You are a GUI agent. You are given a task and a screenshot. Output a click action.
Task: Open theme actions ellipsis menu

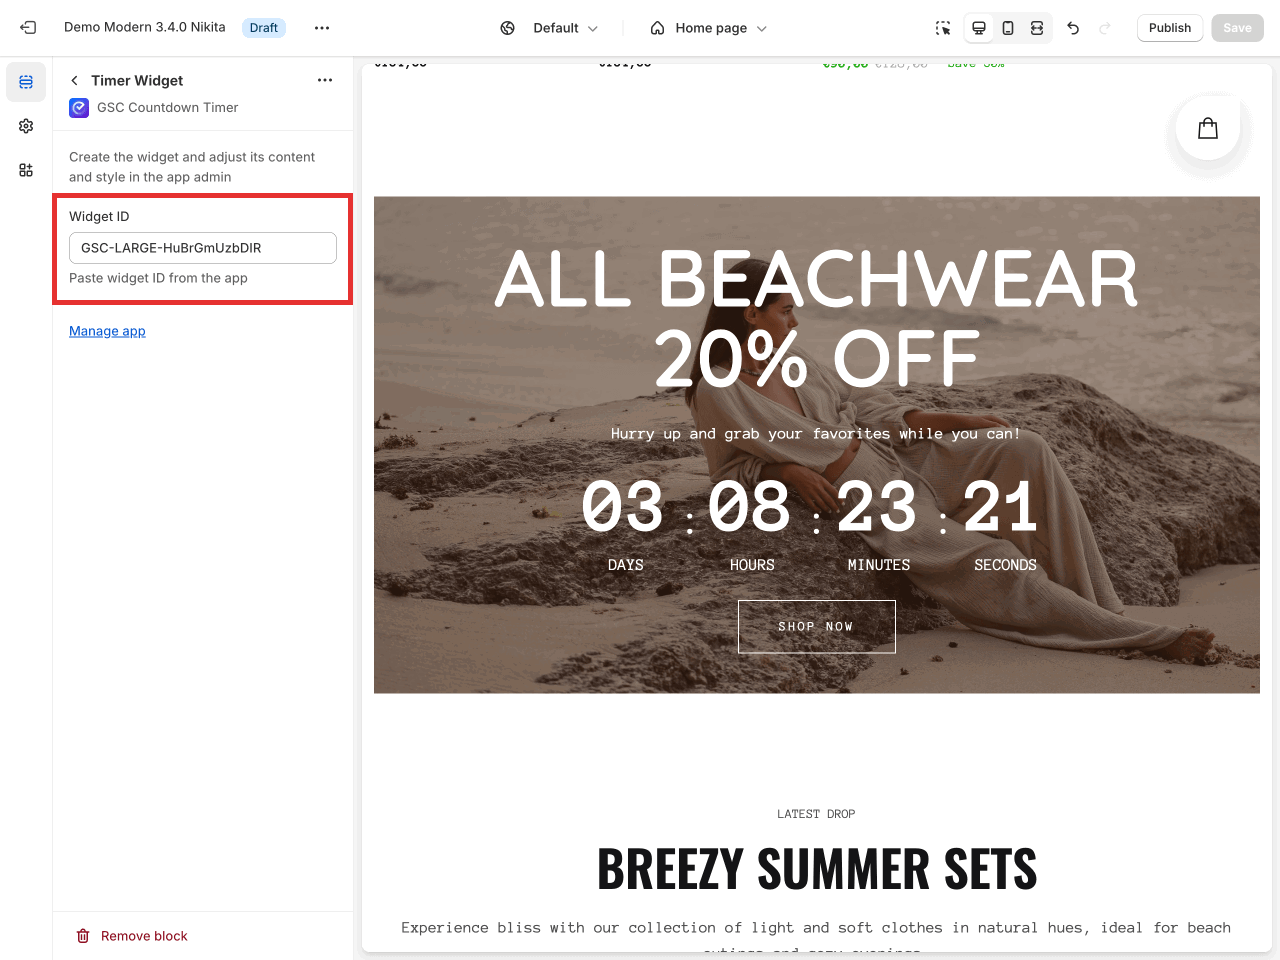322,28
